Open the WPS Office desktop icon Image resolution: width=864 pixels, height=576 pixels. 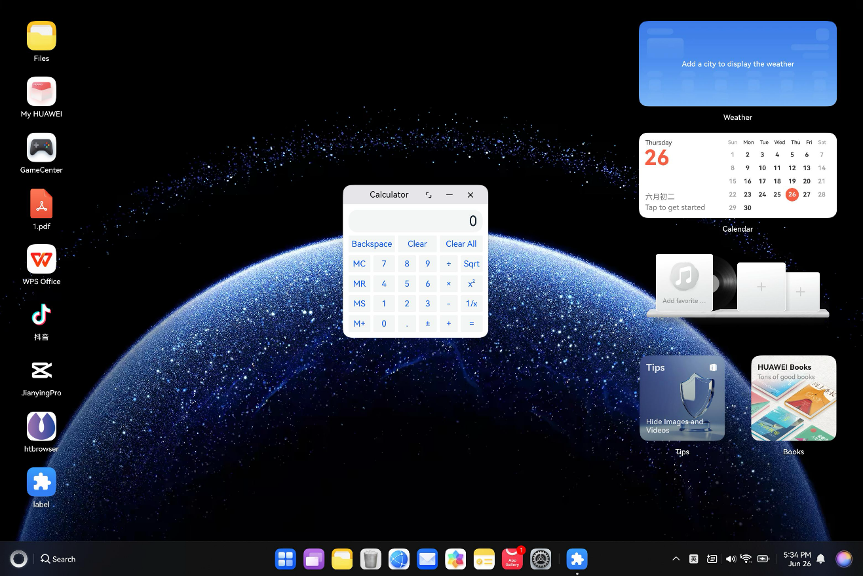(x=41, y=260)
